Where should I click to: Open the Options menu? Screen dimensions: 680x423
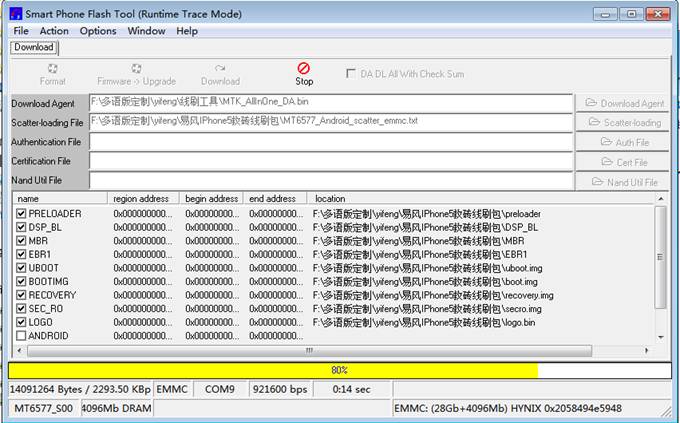[x=98, y=31]
